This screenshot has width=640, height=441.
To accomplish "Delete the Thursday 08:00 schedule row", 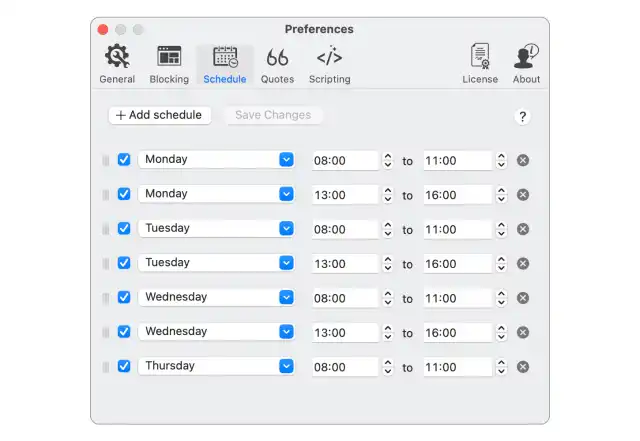I will (x=523, y=367).
